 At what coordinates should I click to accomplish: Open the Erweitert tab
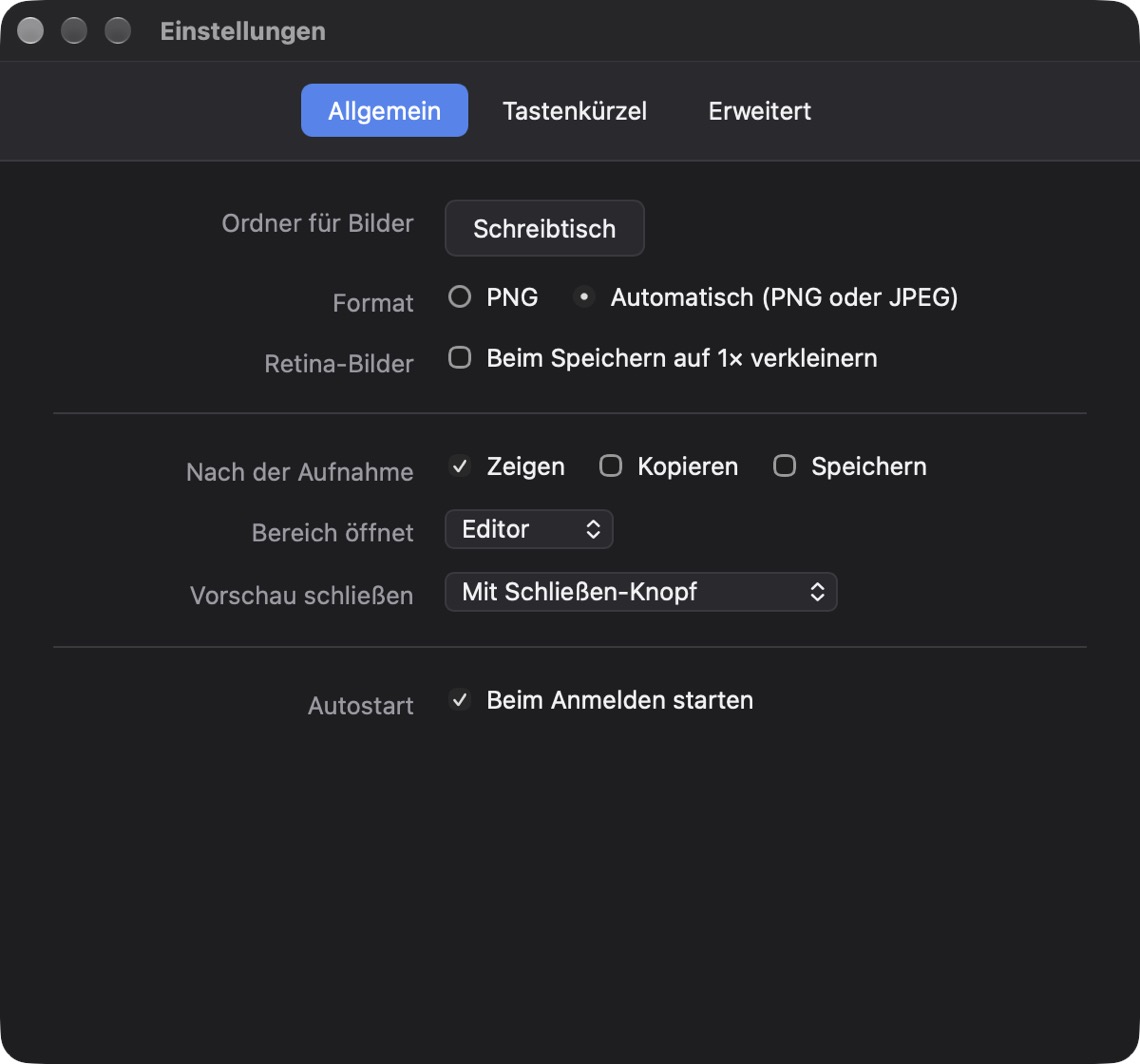(x=759, y=111)
